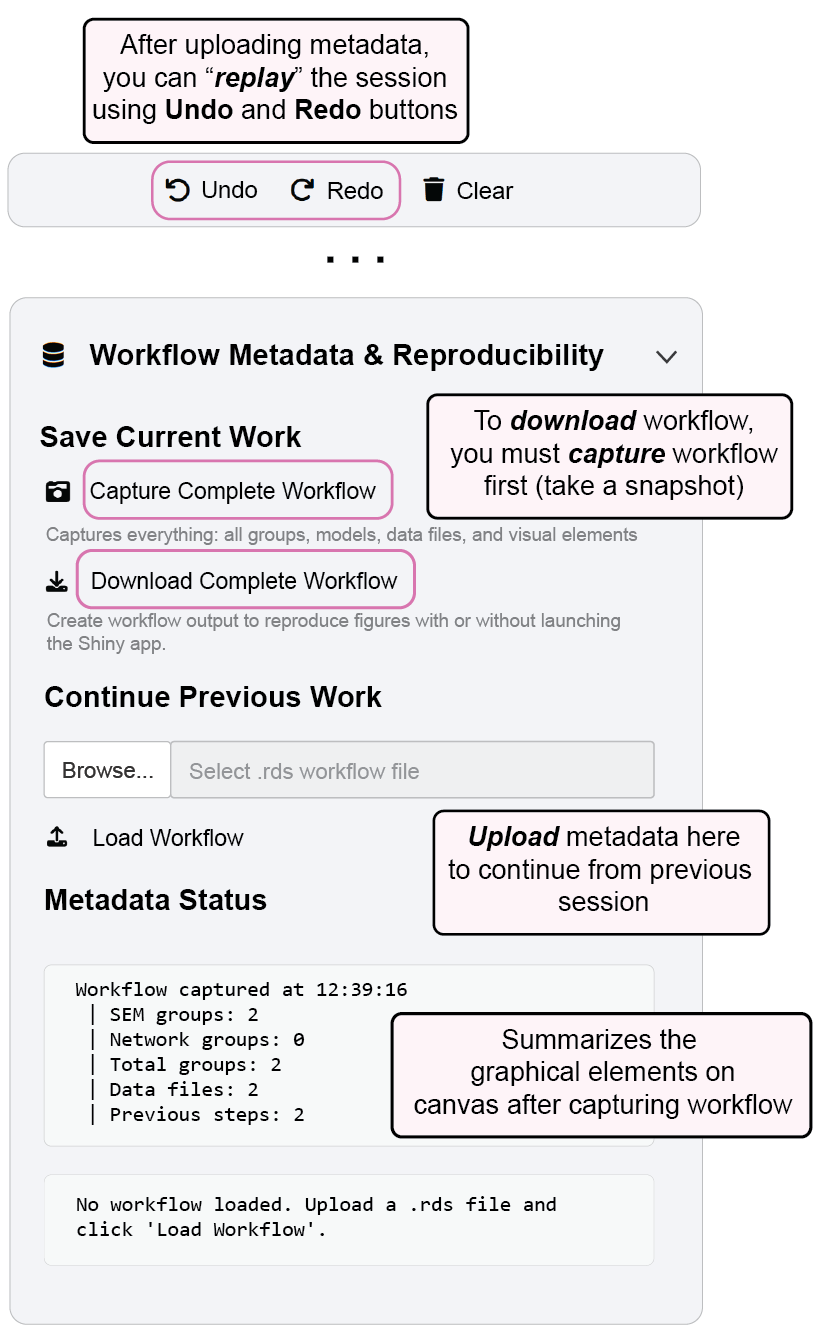Collapse the Workflow Metadata & Reproducibility panel
The height and width of the screenshot is (1342, 834).
coord(666,356)
